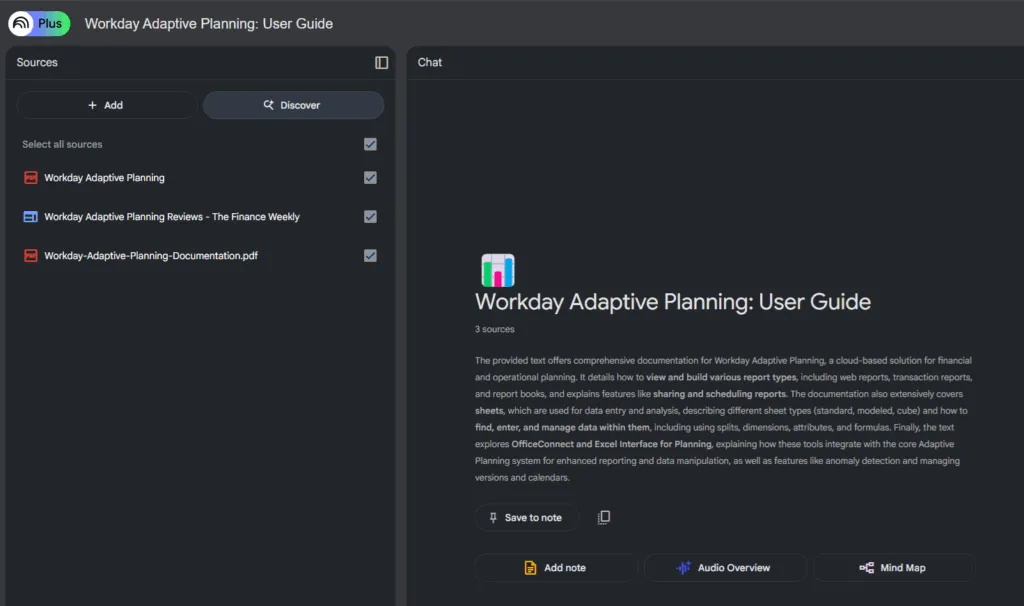Click the copy icon next to Save to note
This screenshot has width=1024, height=606.
coord(603,517)
